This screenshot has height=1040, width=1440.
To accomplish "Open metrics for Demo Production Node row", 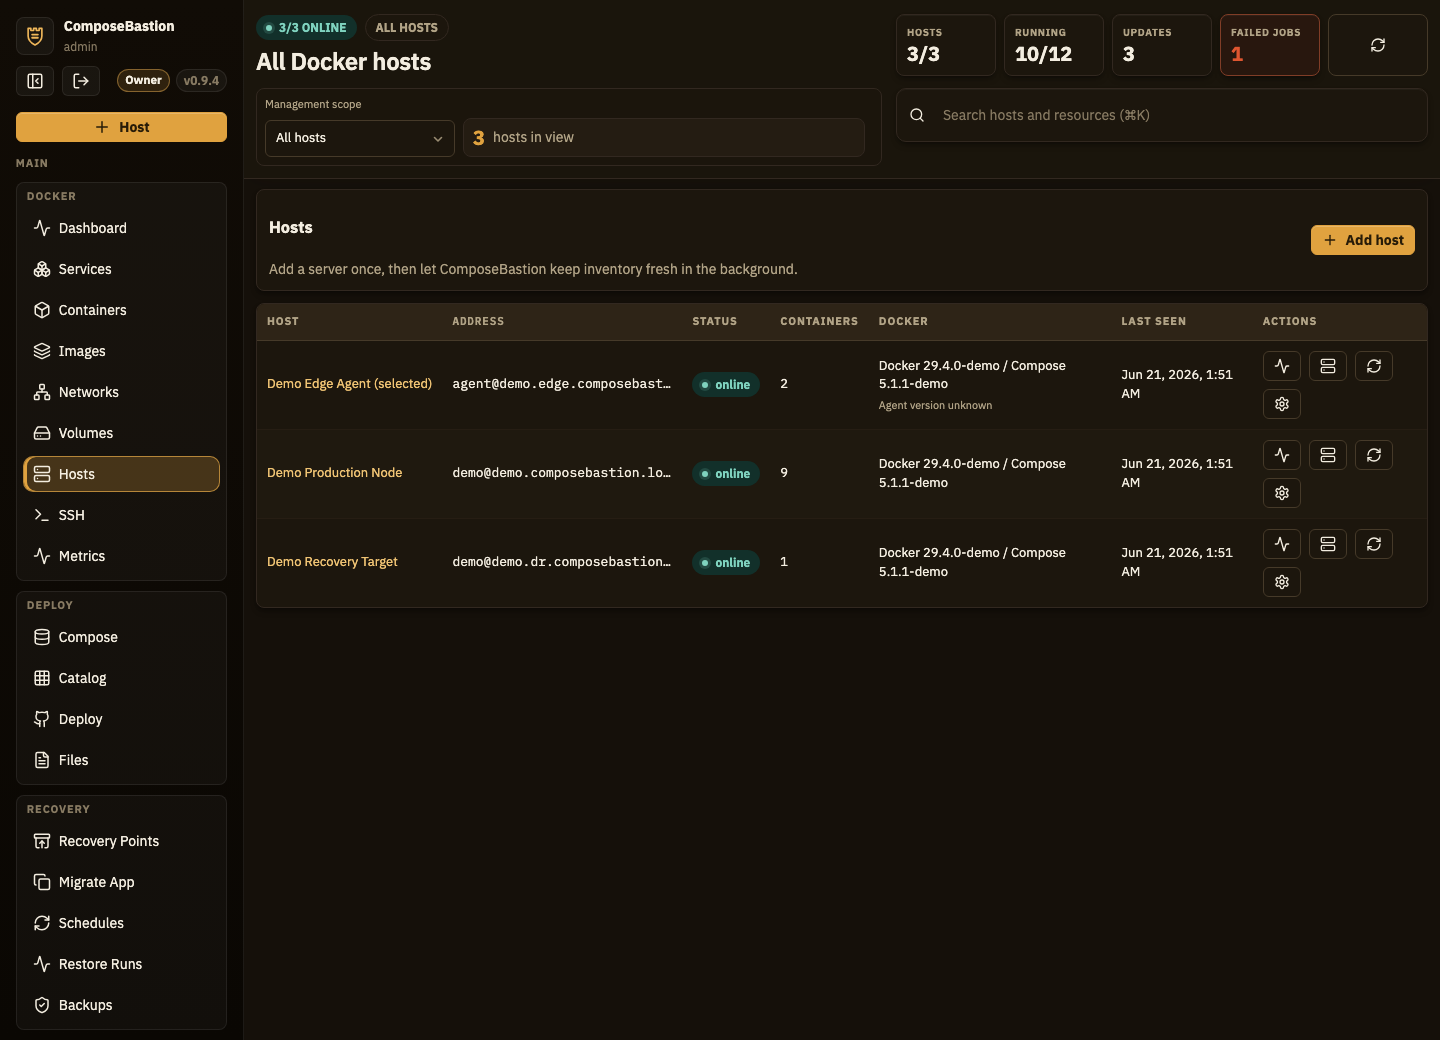I will point(1282,455).
